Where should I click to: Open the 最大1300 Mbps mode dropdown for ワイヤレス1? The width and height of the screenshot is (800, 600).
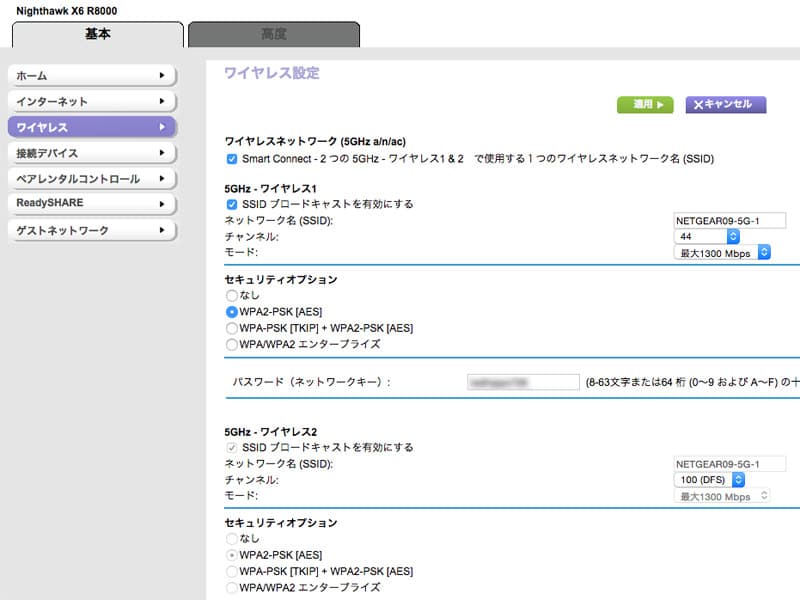[x=722, y=253]
